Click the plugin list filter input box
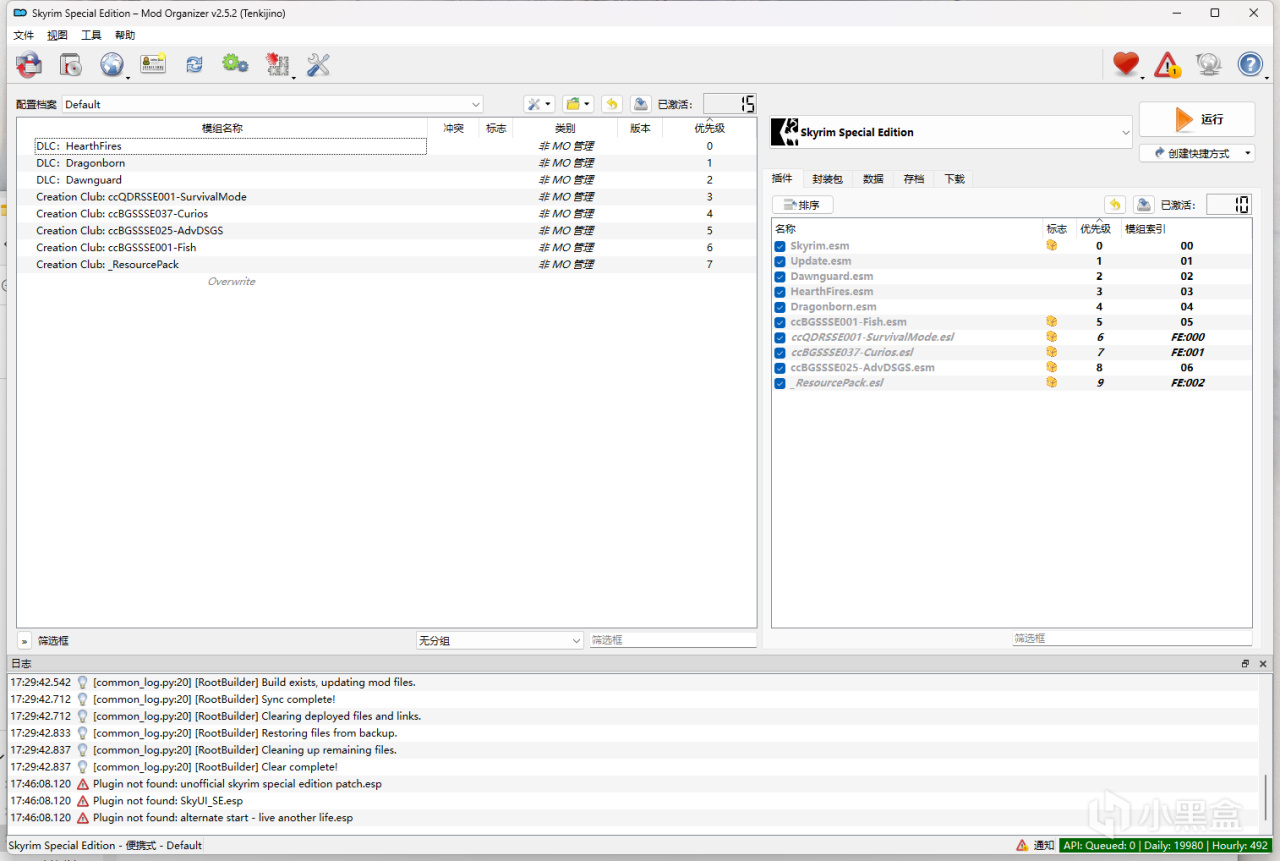 click(x=1132, y=638)
